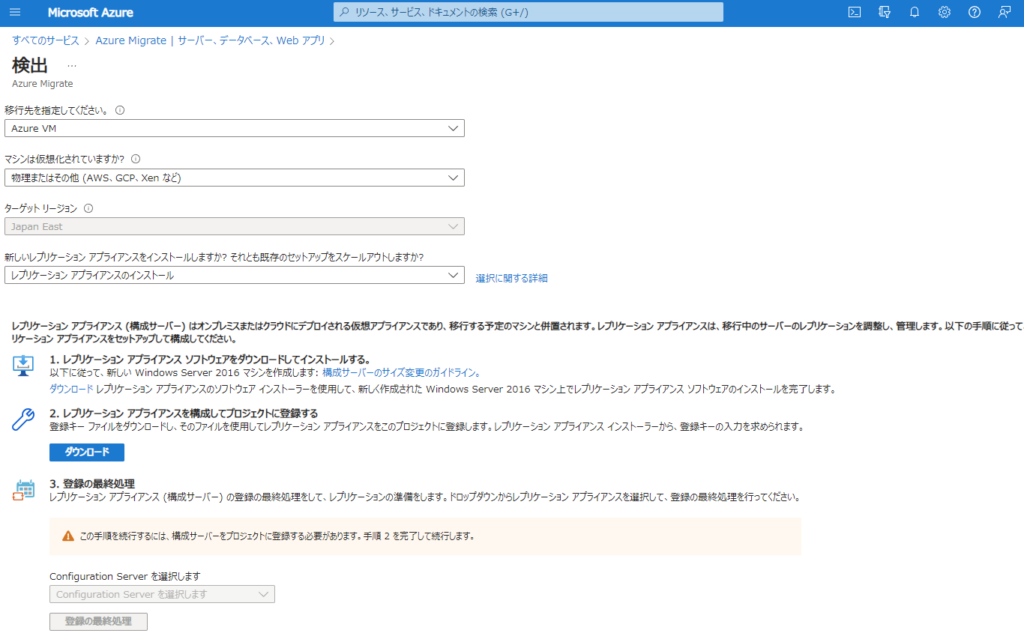
Task: Click the ダウンロード installer link in step 1
Action: tap(71, 389)
